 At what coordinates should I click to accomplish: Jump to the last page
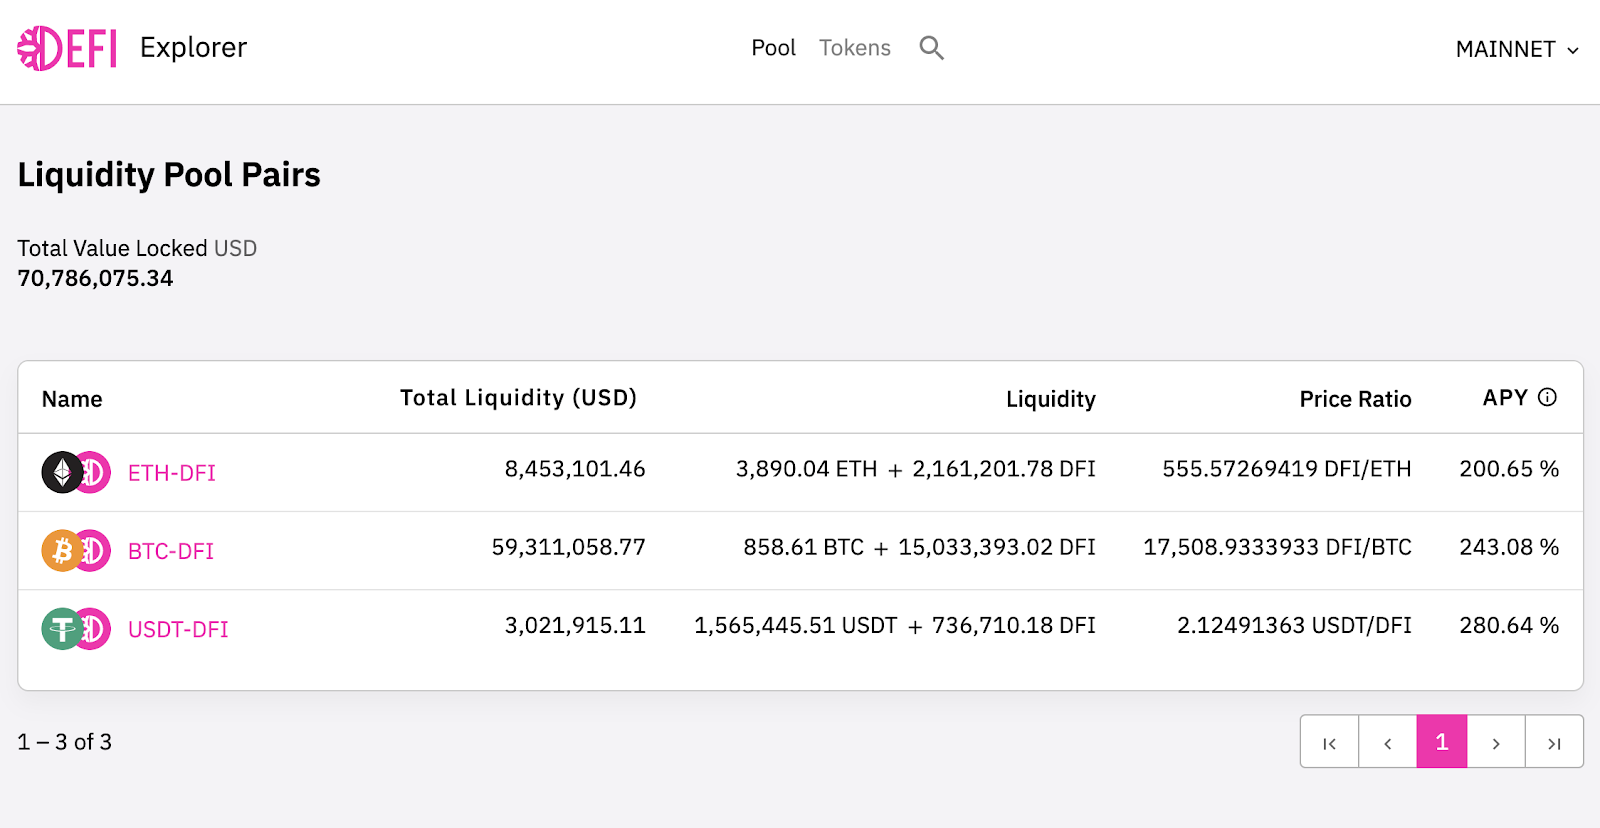1554,742
